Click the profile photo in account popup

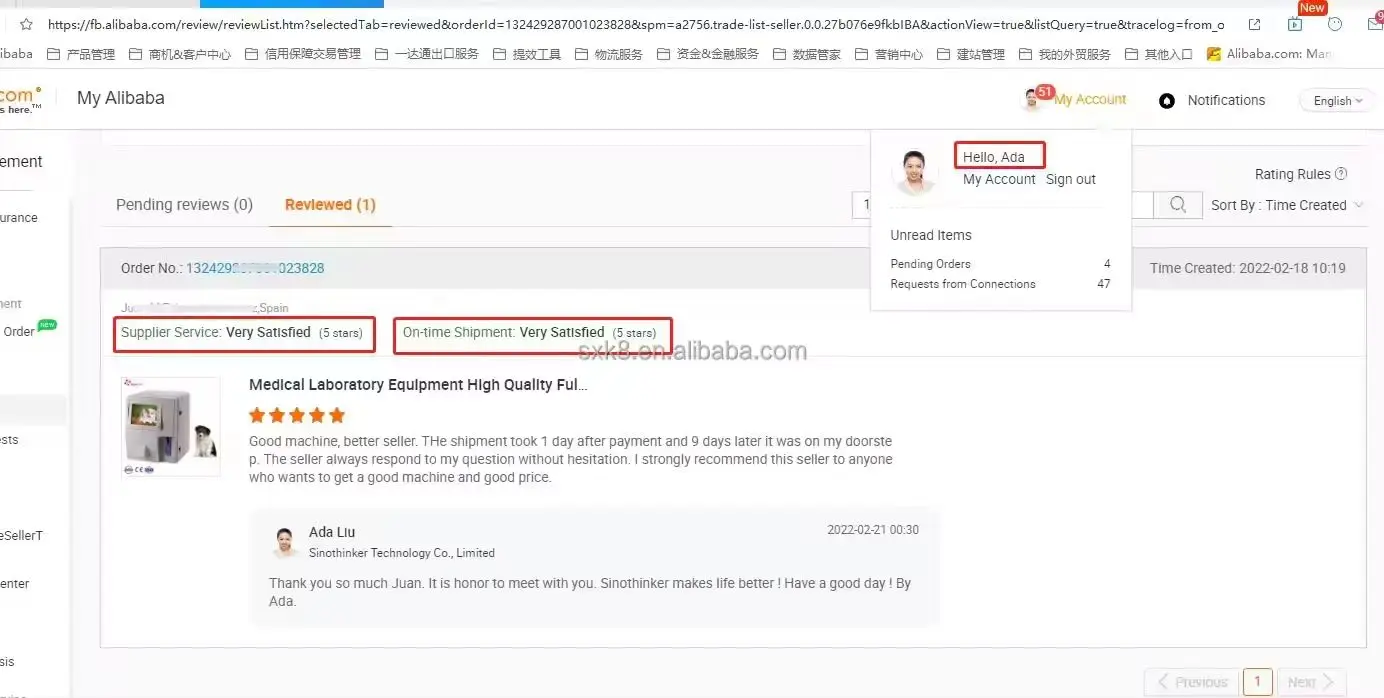click(914, 172)
